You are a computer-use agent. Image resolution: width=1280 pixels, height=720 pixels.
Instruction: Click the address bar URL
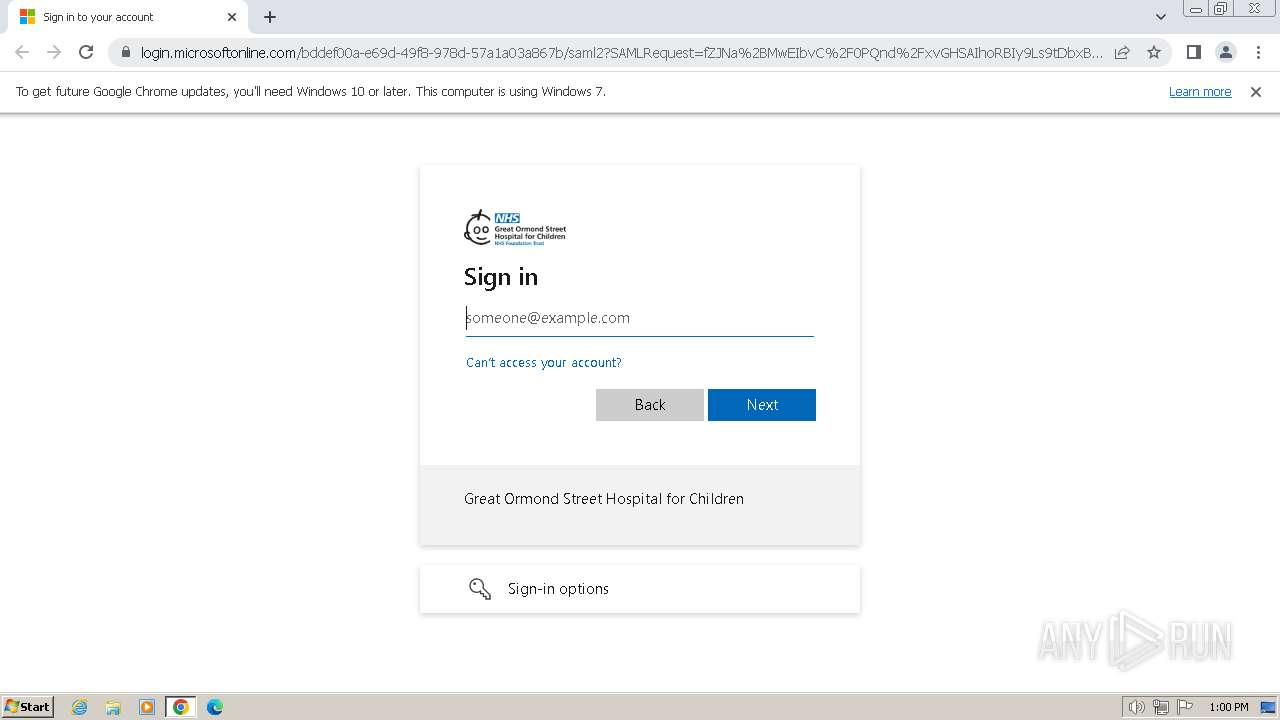click(621, 52)
